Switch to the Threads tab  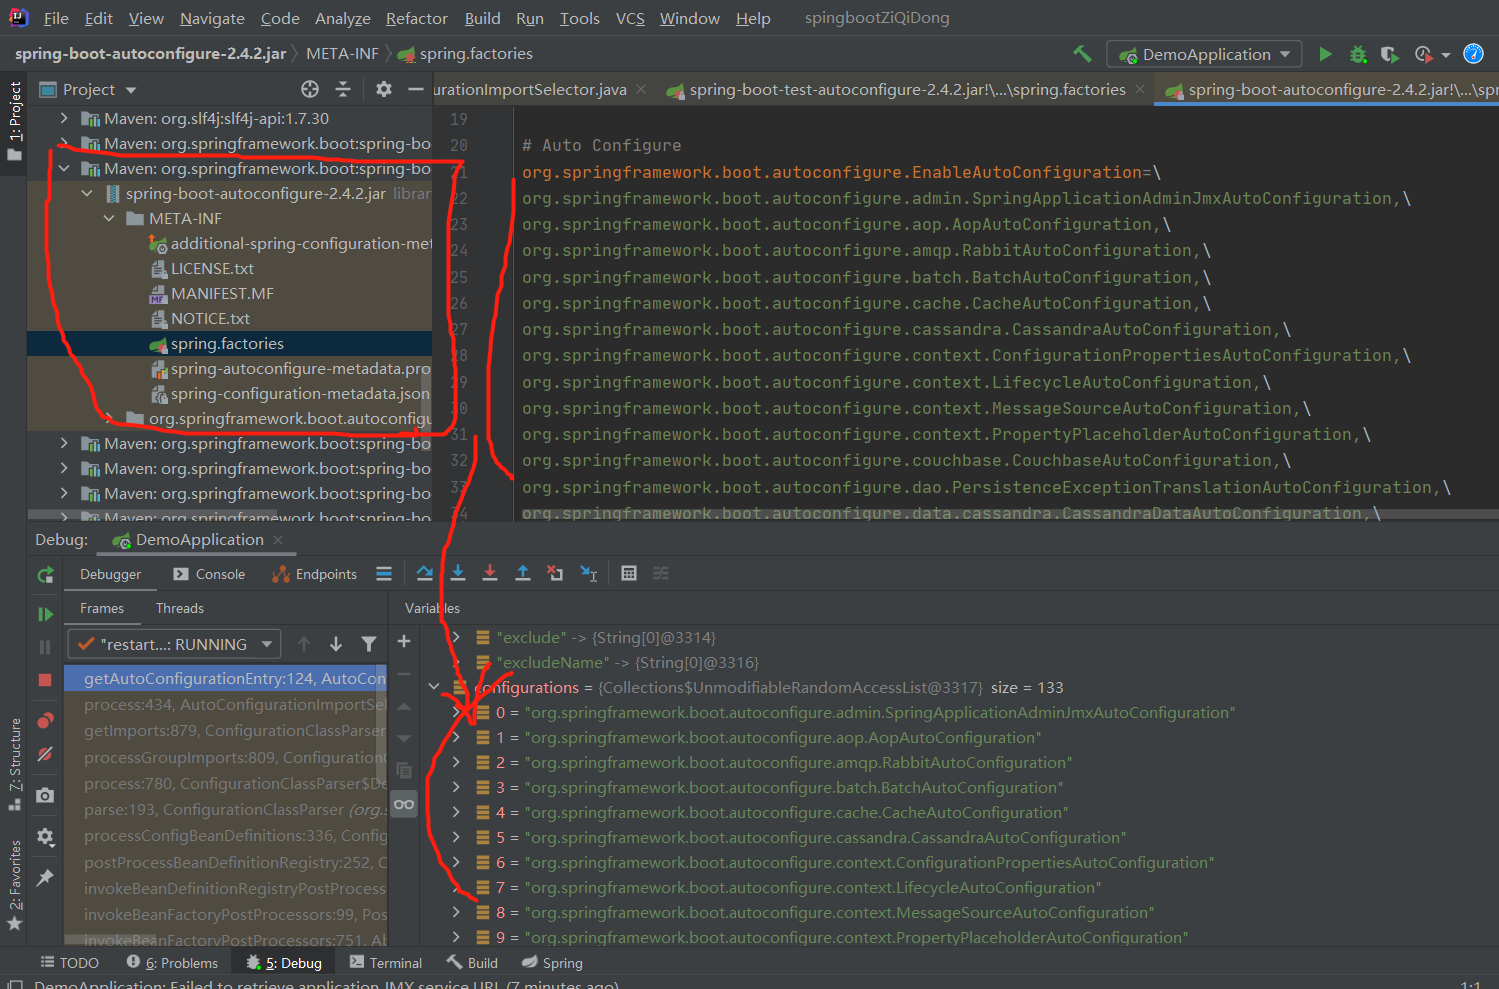click(x=180, y=608)
